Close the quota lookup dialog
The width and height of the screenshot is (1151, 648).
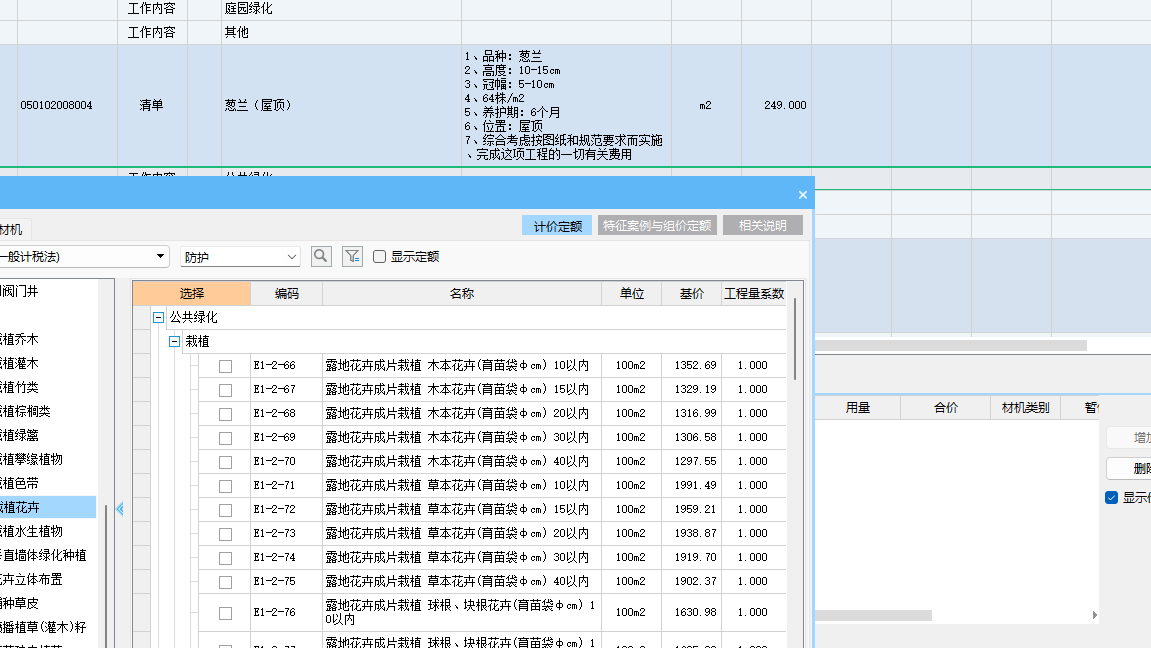802,194
